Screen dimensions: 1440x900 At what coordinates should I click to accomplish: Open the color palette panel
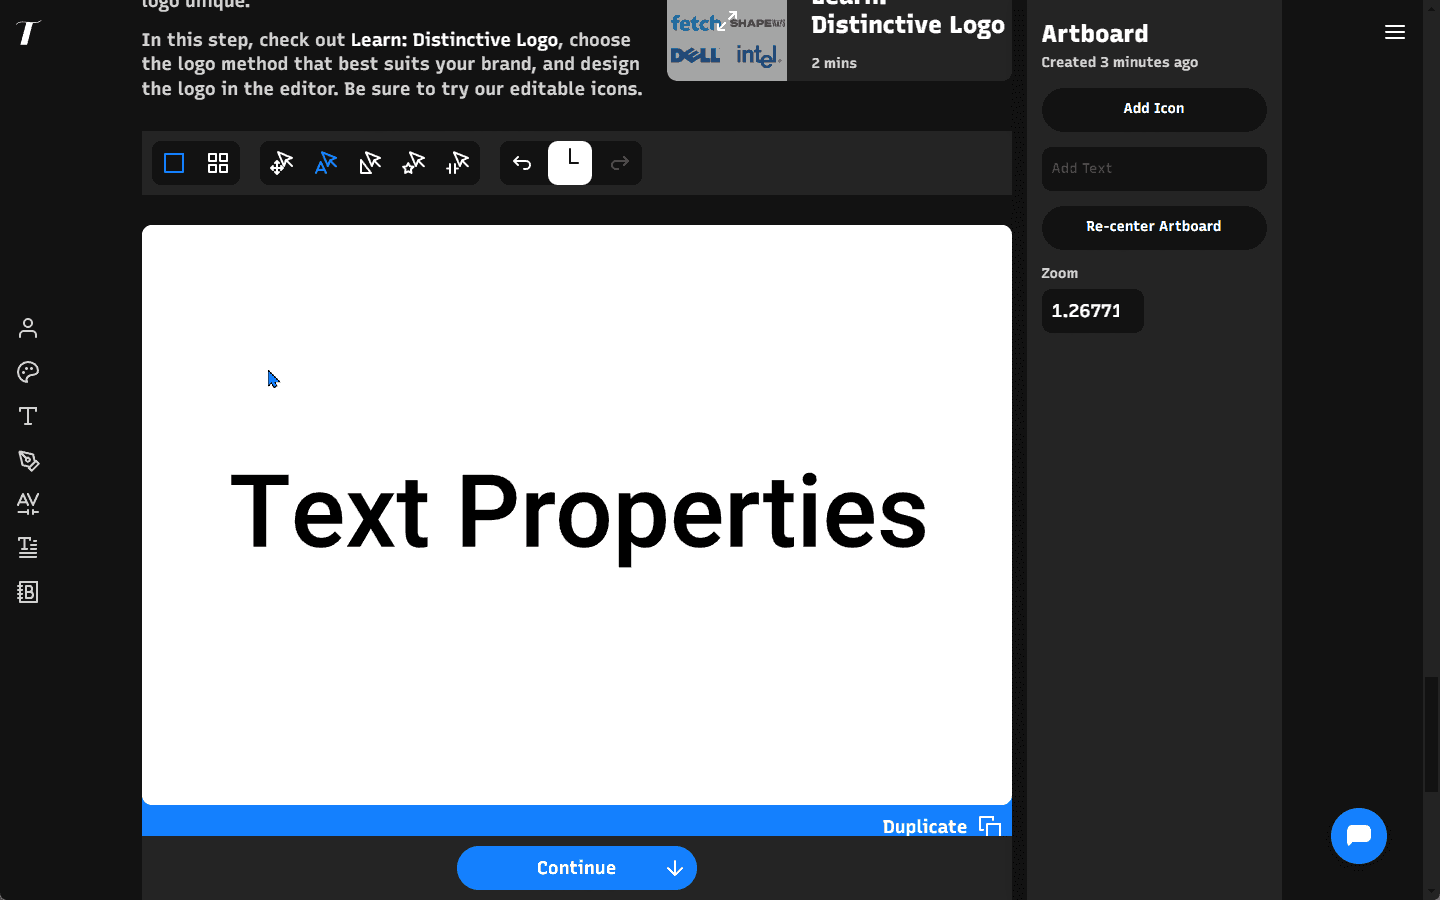coord(27,372)
